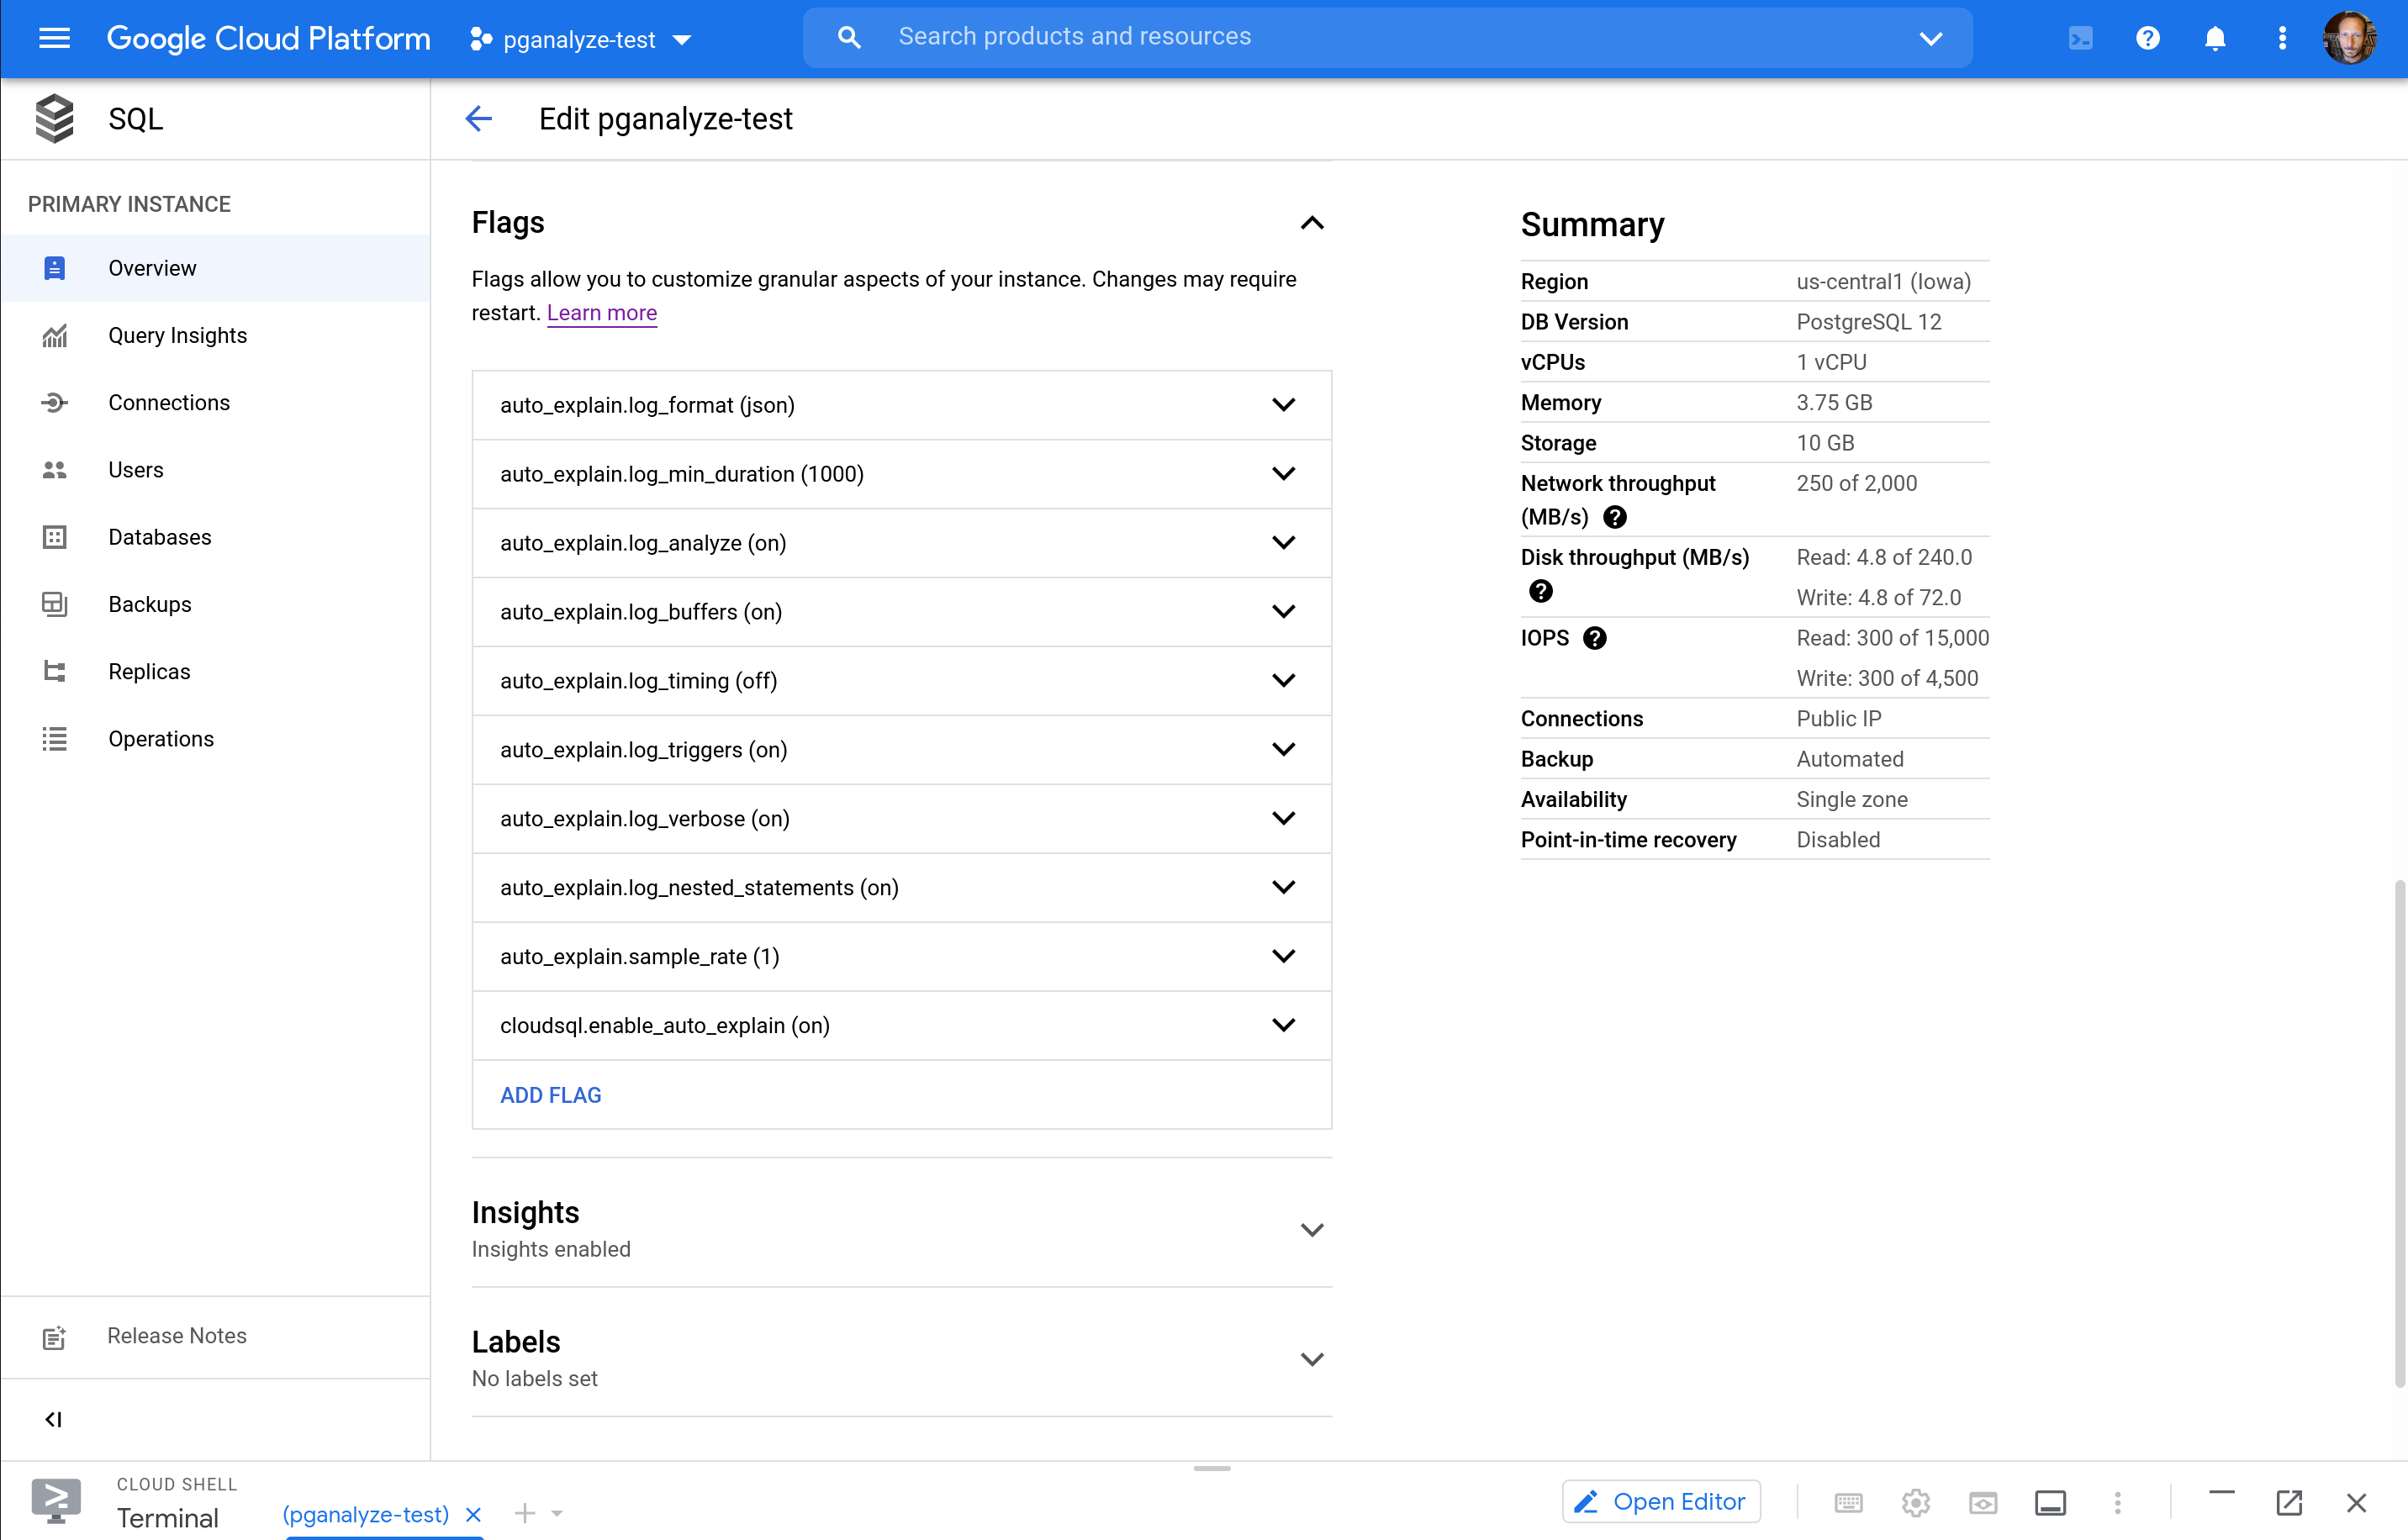Click the Cloud Shell session info monitor icon

coord(2050,1502)
